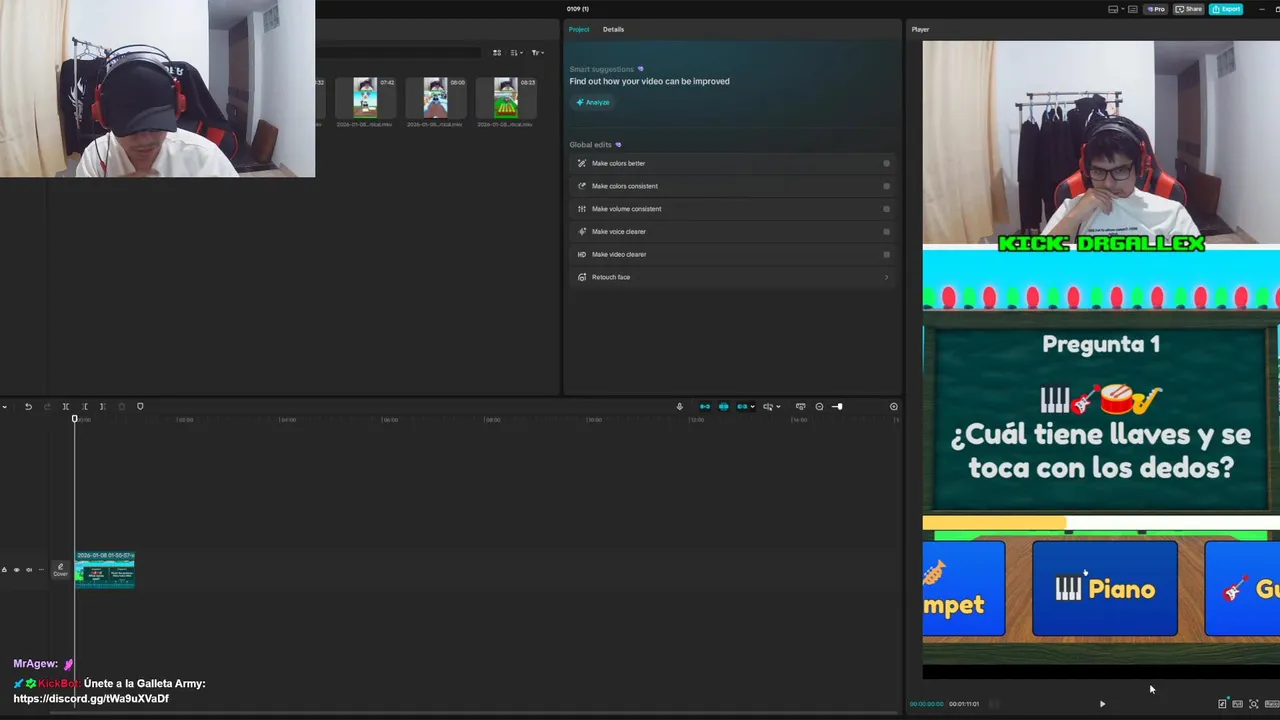The width and height of the screenshot is (1280, 720).
Task: Open the media sort dropdown
Action: click(516, 53)
